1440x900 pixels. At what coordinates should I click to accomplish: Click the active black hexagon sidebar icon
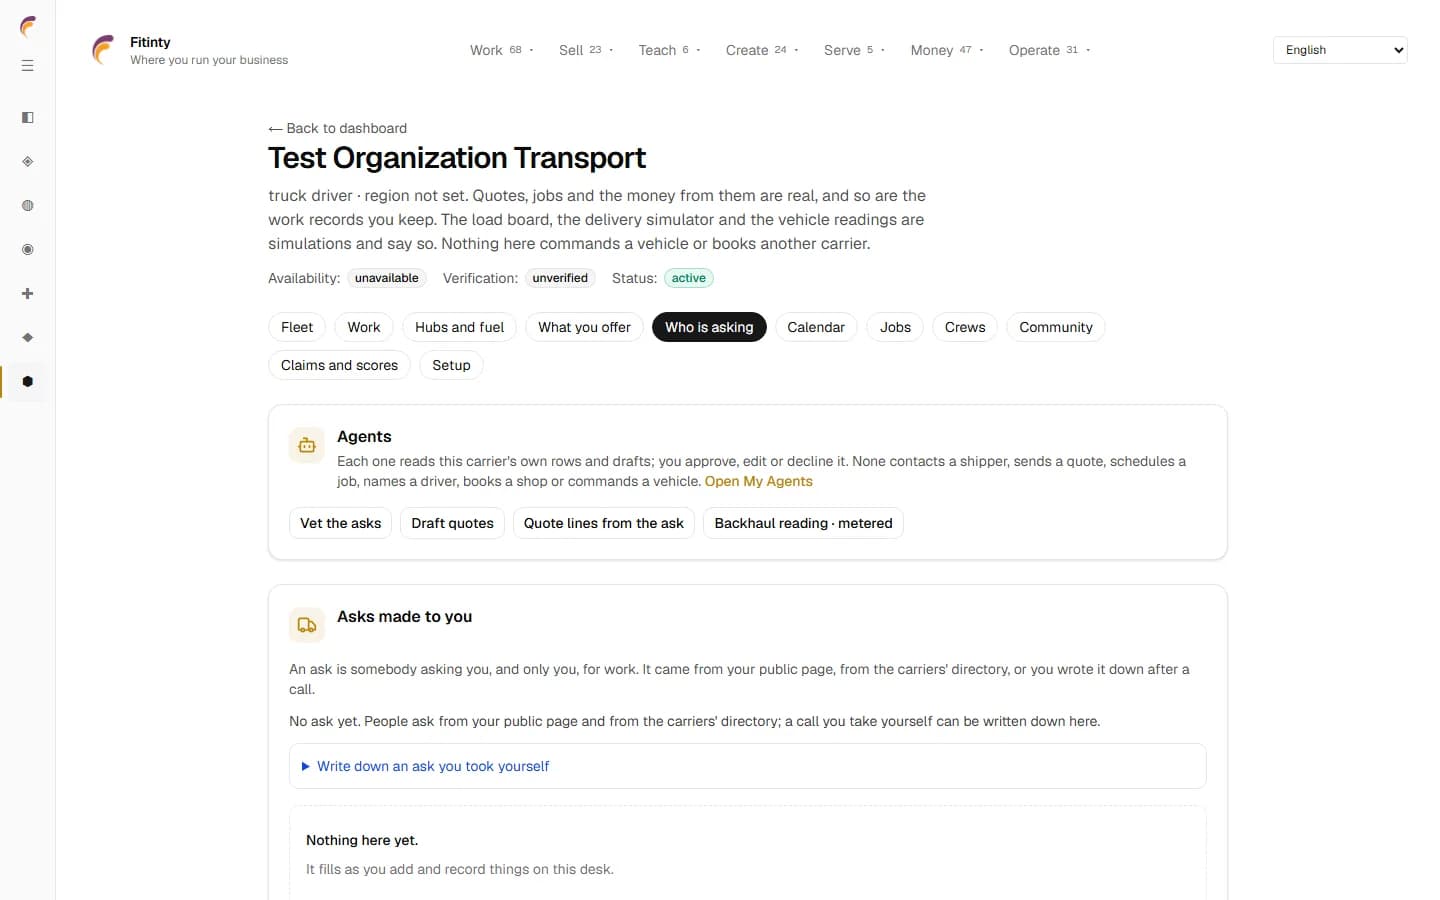(x=28, y=382)
